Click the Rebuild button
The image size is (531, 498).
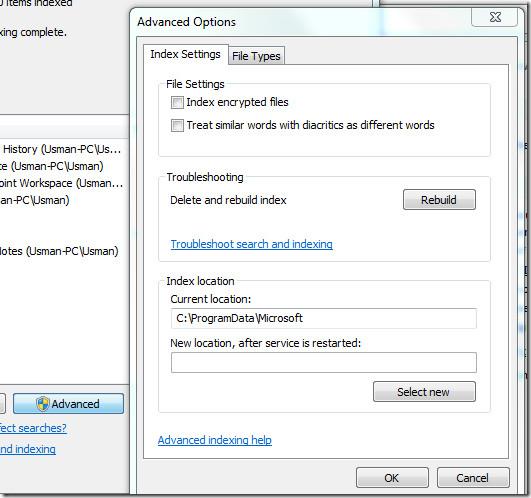pos(439,200)
